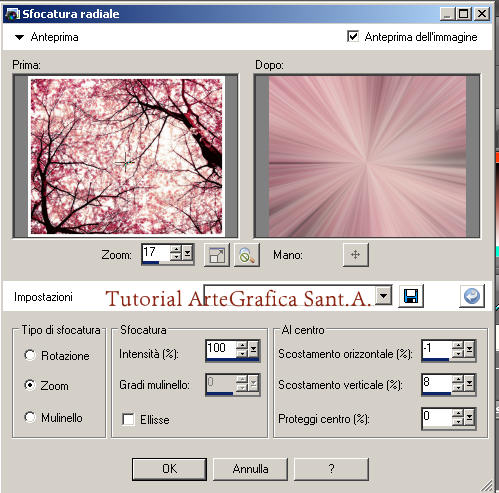
Task: Collapse the Anteprima section triangle
Action: (19, 37)
